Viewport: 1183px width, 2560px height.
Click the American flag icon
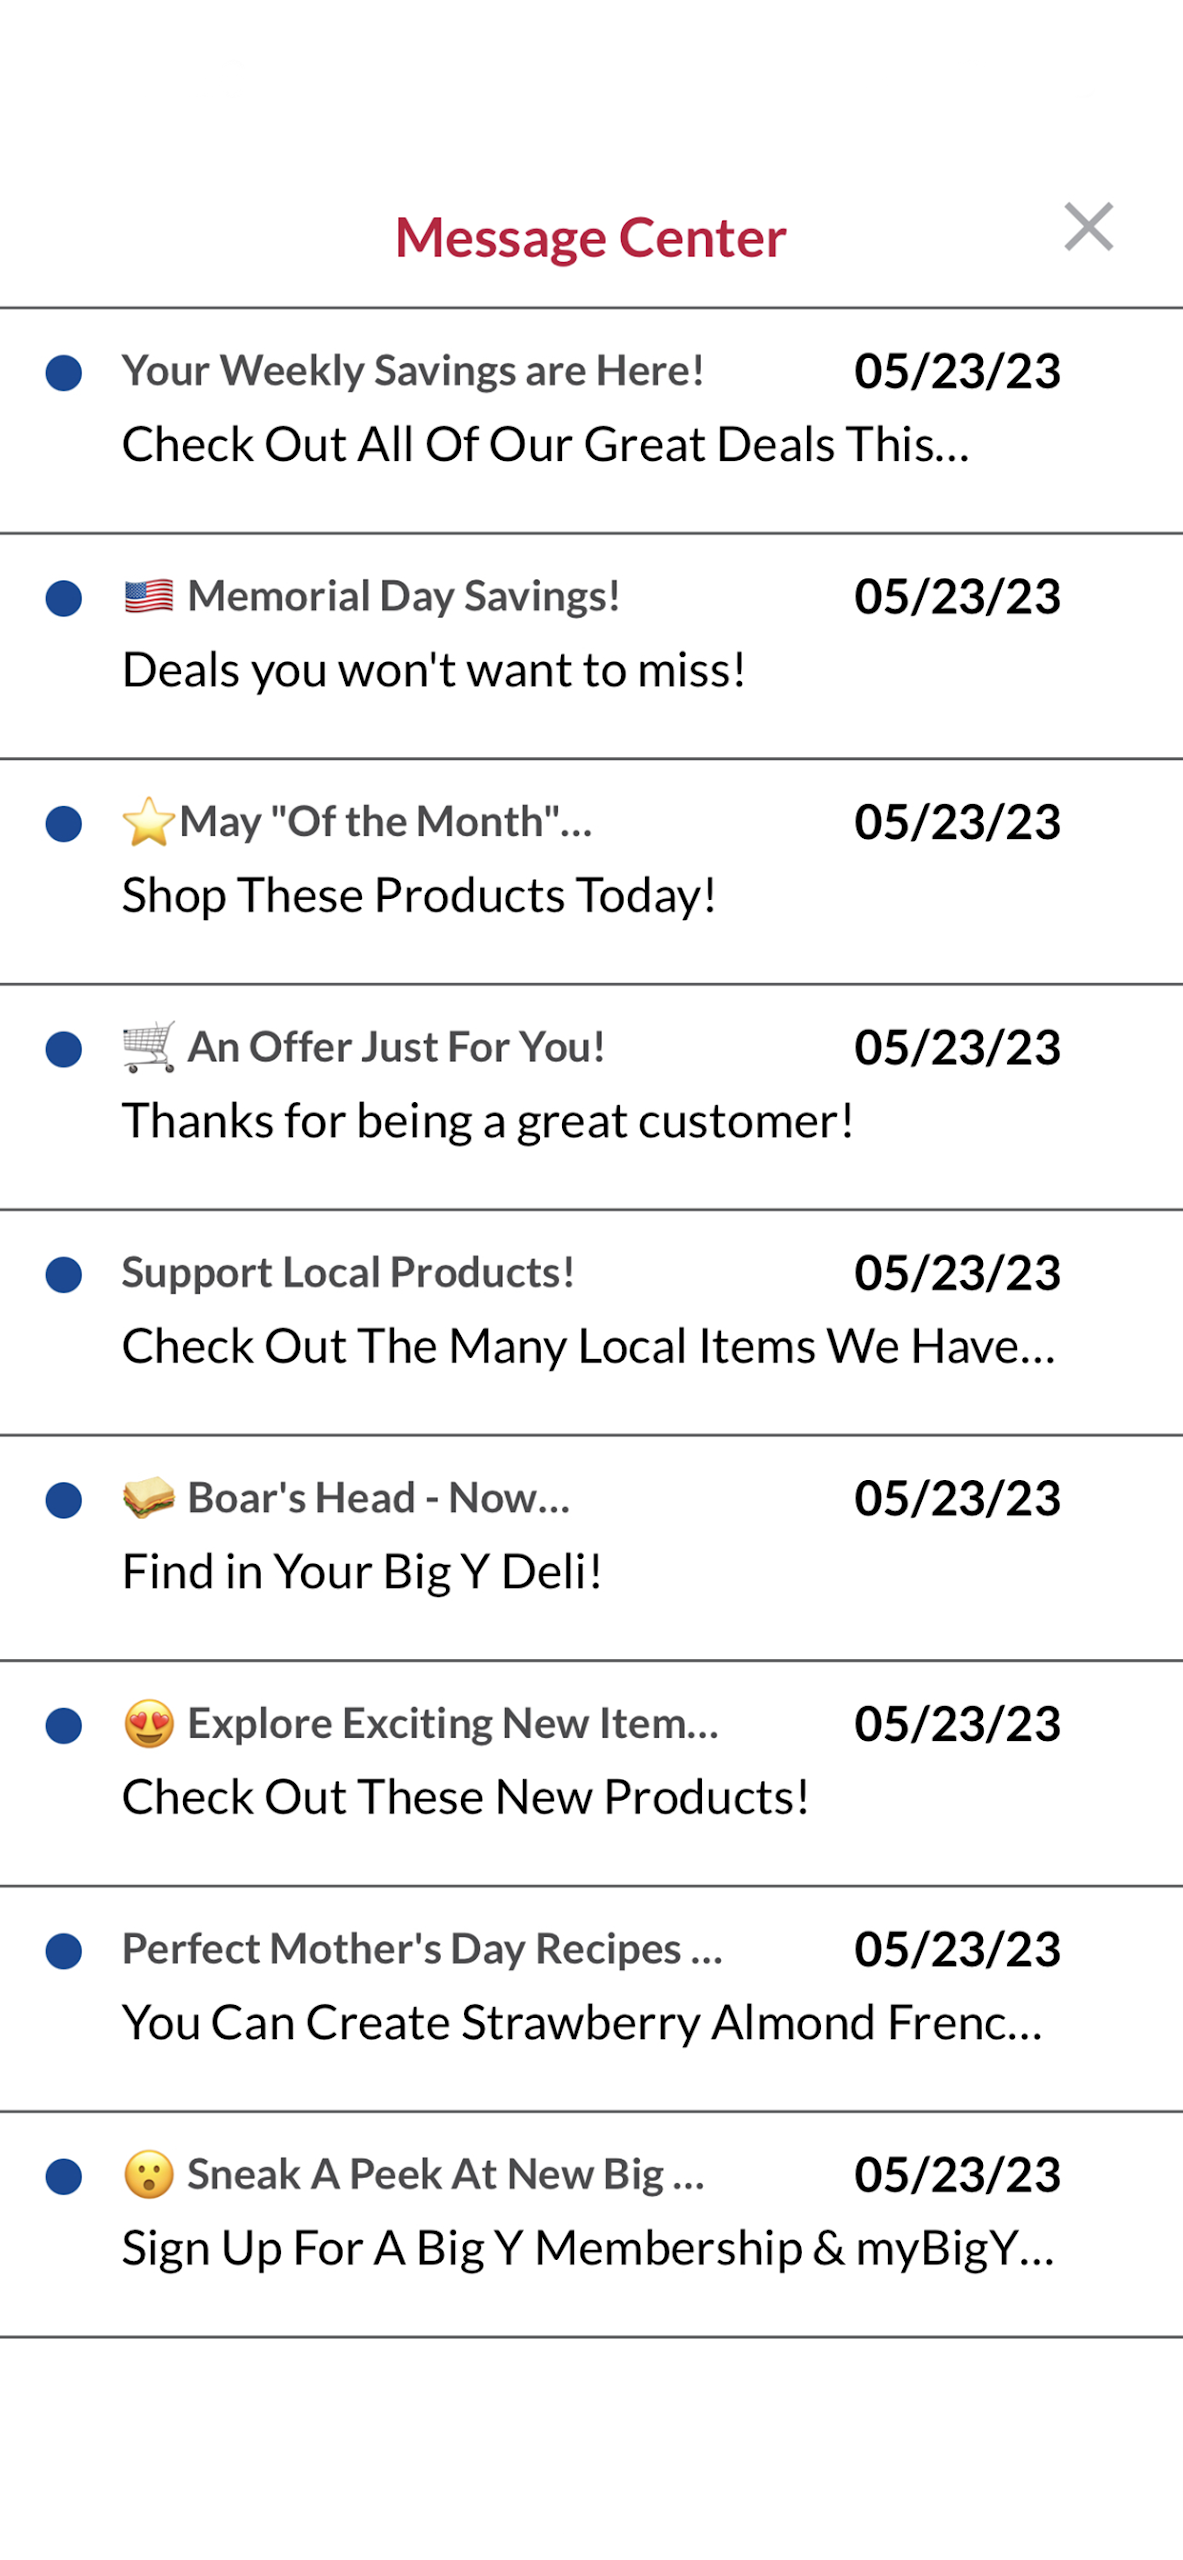[x=149, y=597]
